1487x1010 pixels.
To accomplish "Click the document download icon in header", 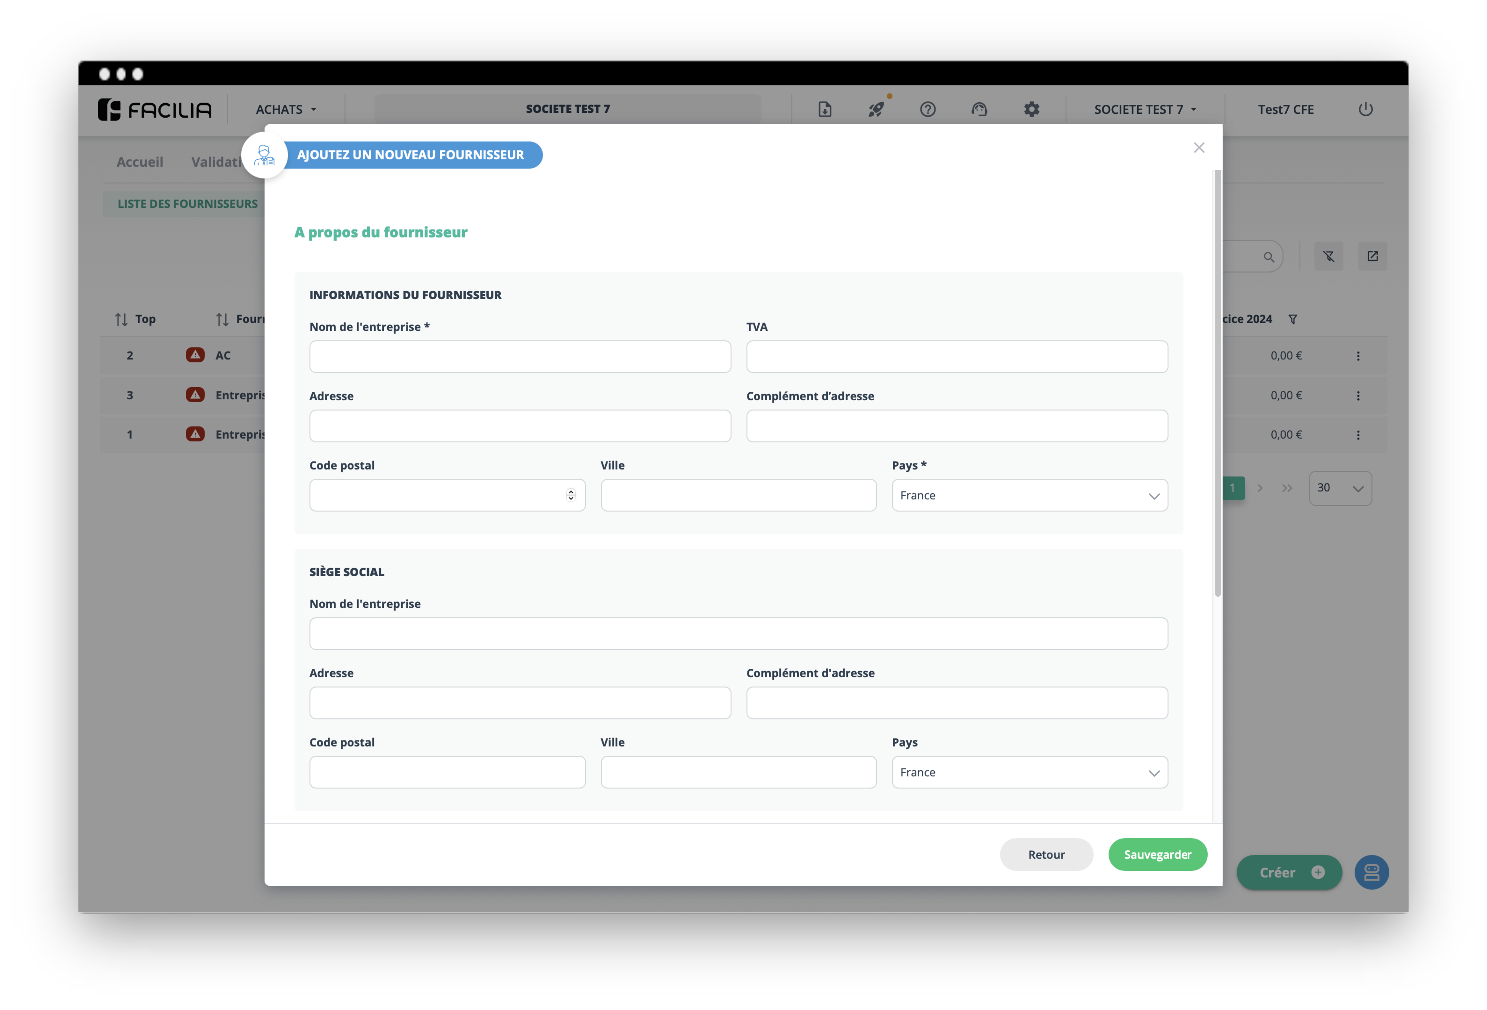I will click(825, 110).
